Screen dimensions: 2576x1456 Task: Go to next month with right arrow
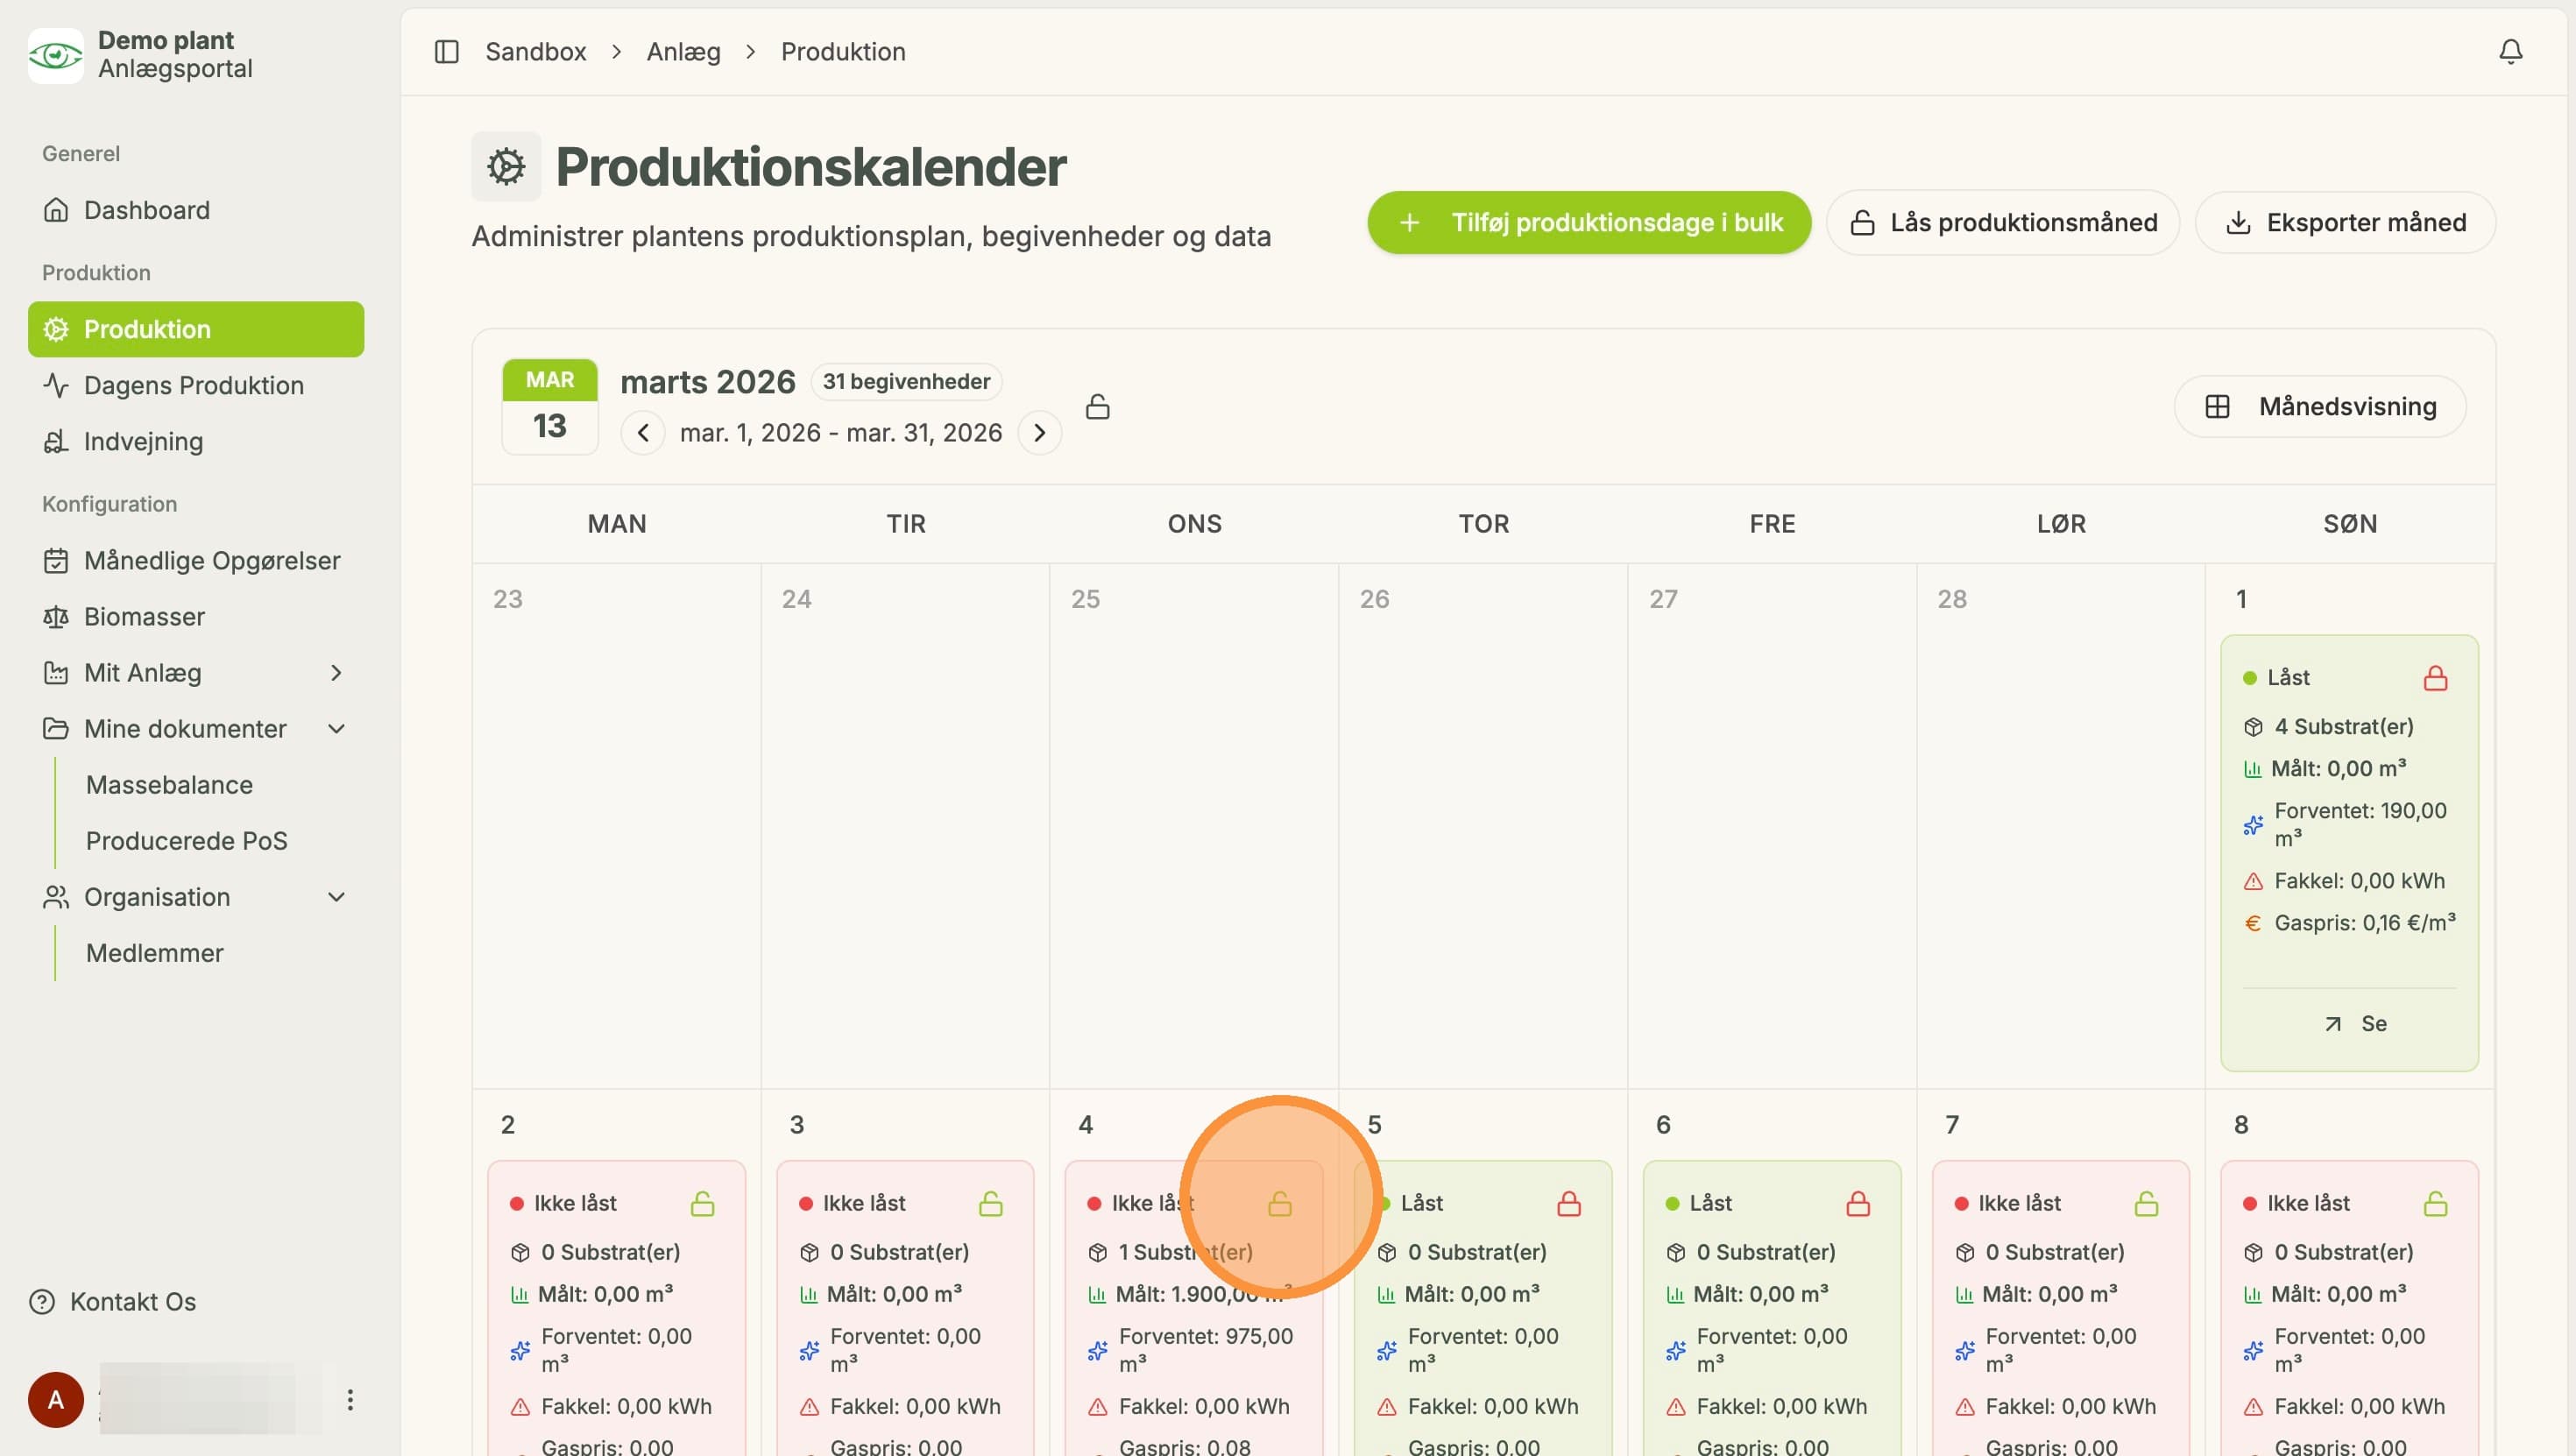[1039, 433]
